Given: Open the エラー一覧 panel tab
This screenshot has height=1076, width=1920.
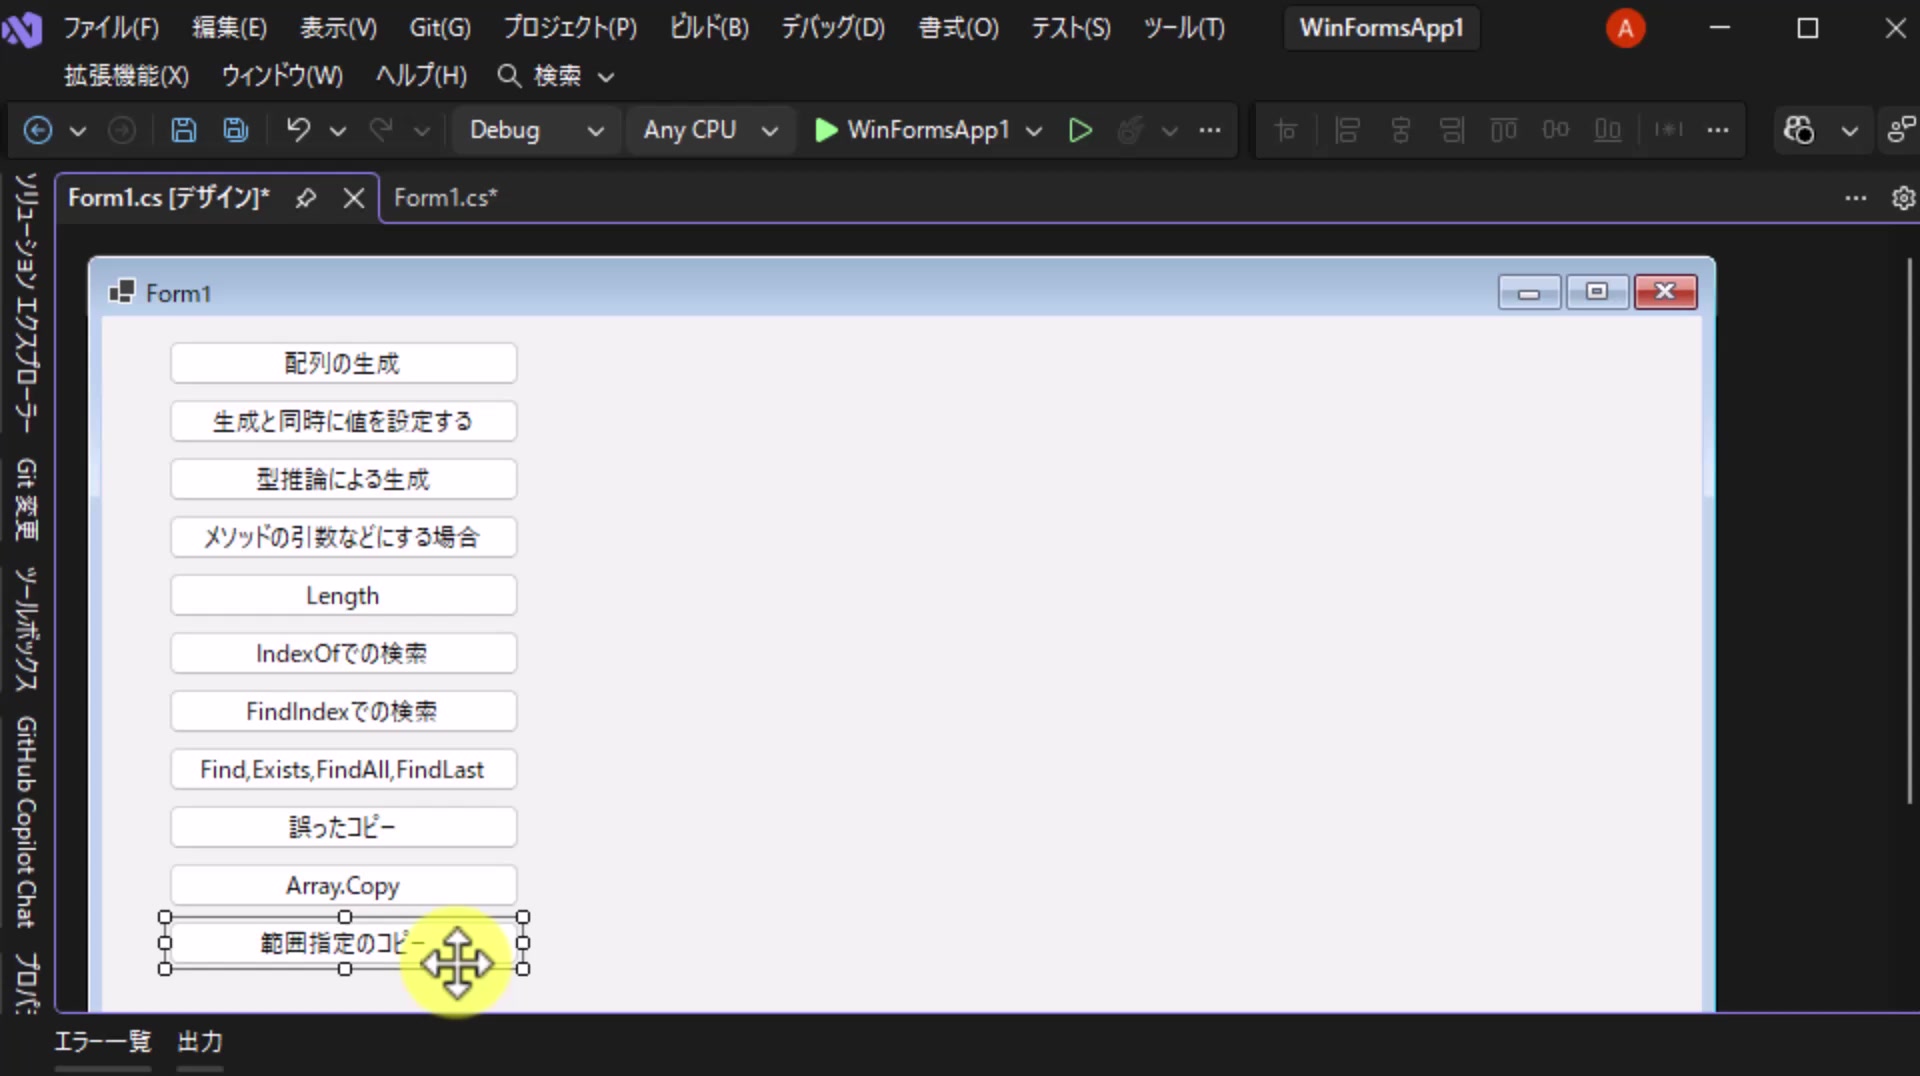Looking at the screenshot, I should click(102, 1042).
